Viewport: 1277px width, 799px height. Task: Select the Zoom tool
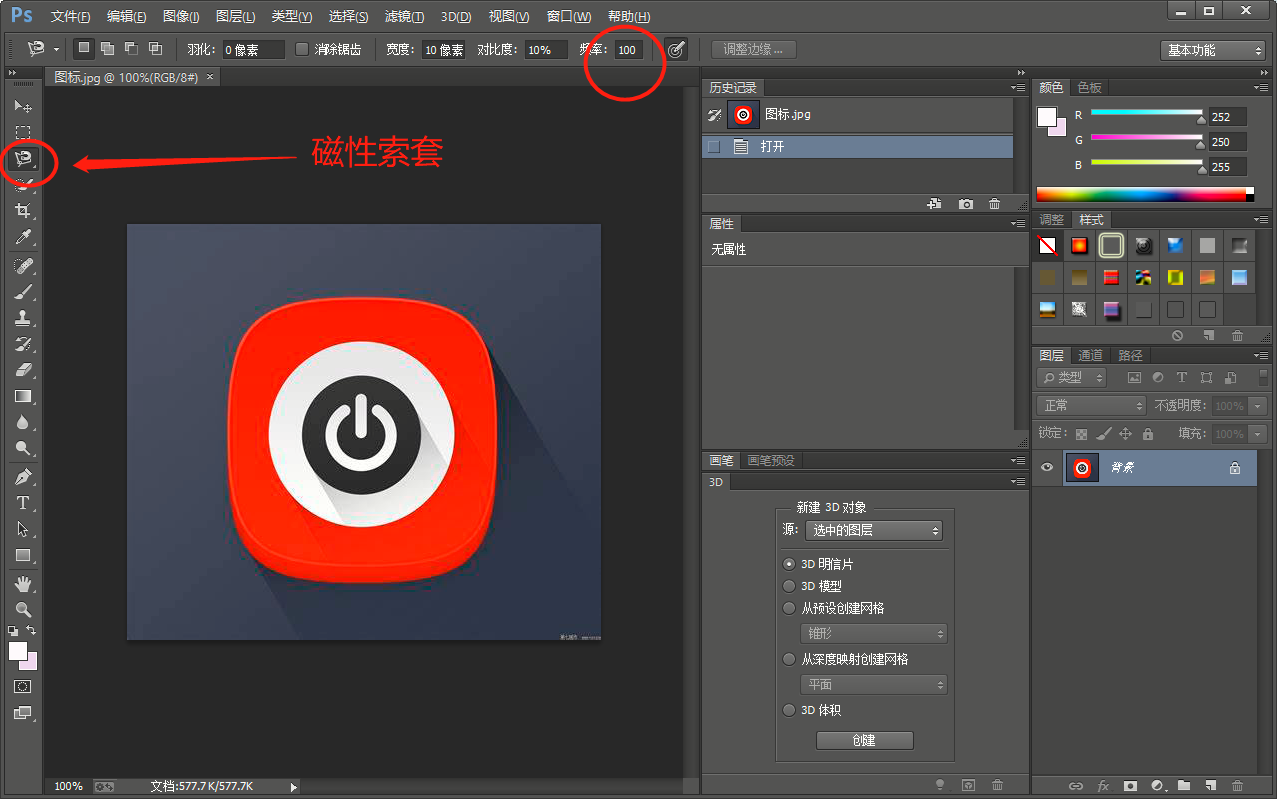pyautogui.click(x=24, y=610)
